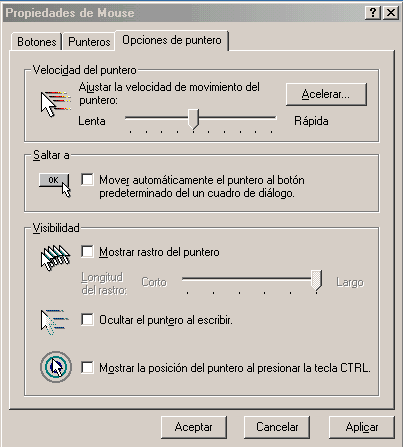Select the Opciones de puntero tab
Viewport: 403px width, 447px height.
pyautogui.click(x=172, y=40)
